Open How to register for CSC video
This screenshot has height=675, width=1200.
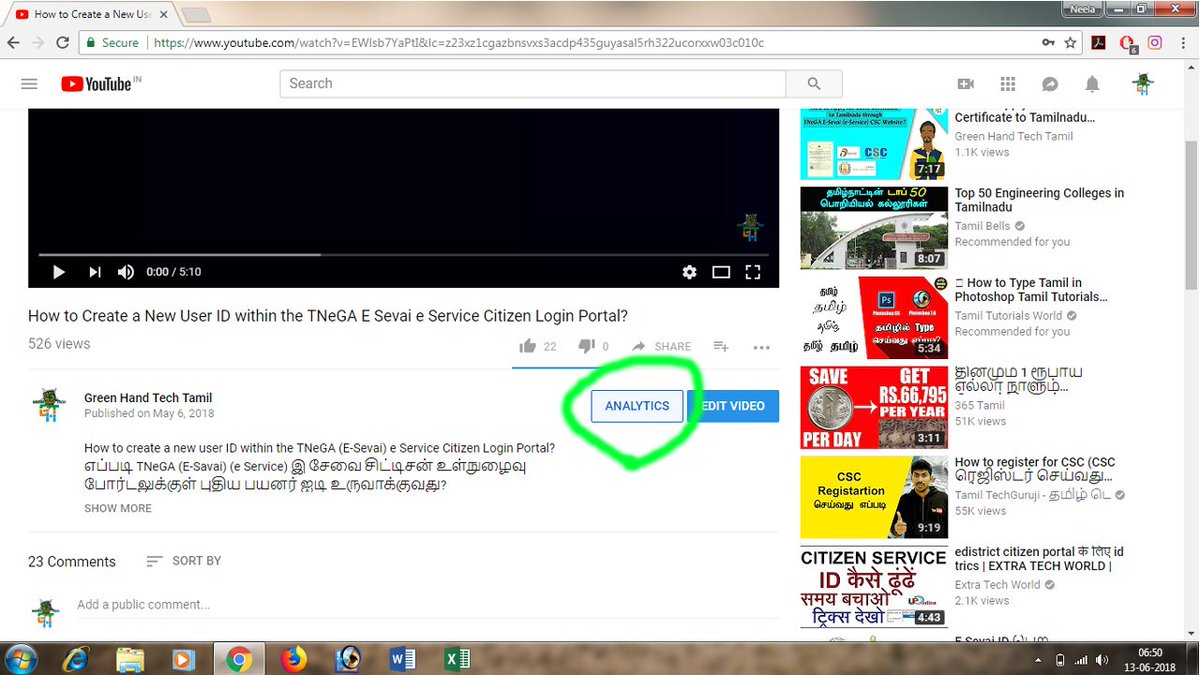click(1035, 469)
